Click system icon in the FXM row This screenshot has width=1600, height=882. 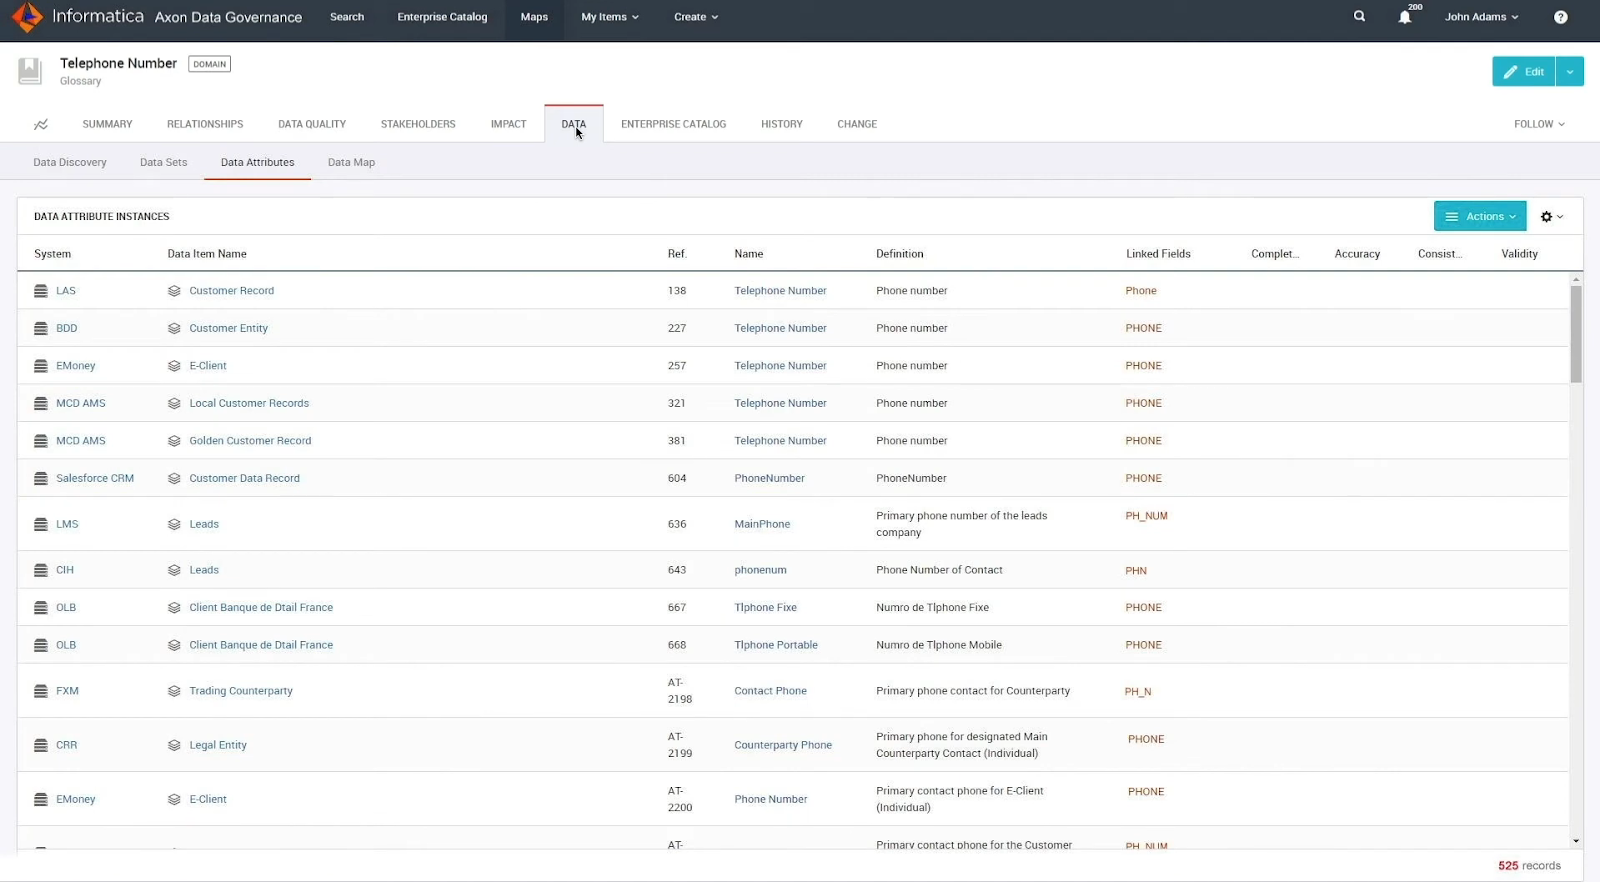[x=41, y=691]
